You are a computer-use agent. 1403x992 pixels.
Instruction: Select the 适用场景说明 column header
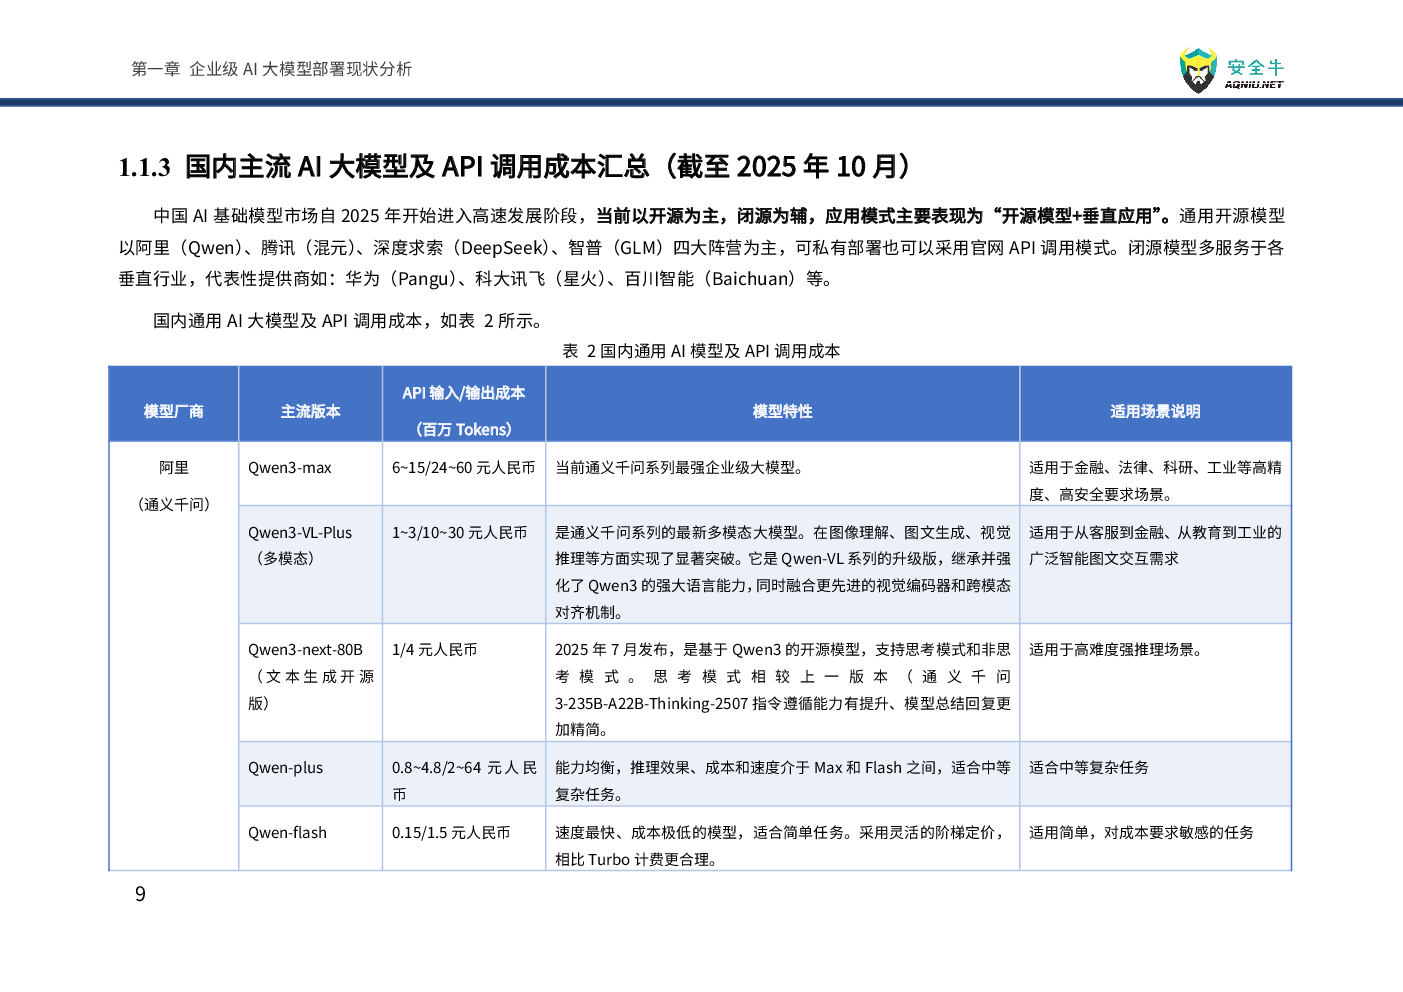coord(1155,411)
